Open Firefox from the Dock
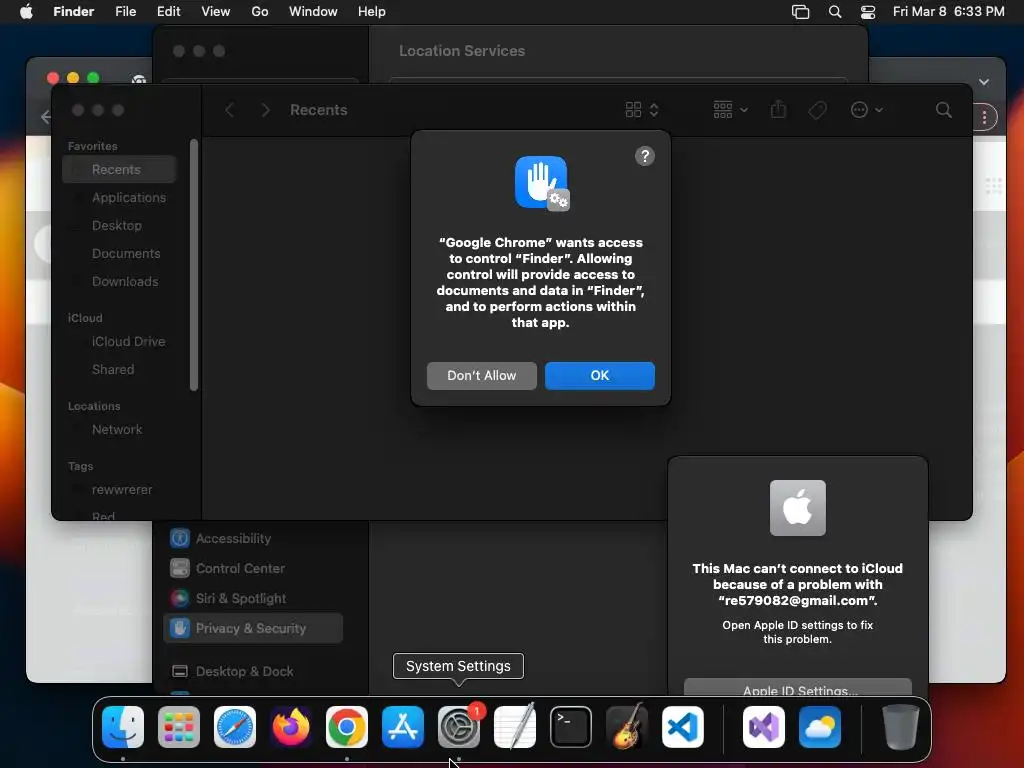 [x=291, y=727]
